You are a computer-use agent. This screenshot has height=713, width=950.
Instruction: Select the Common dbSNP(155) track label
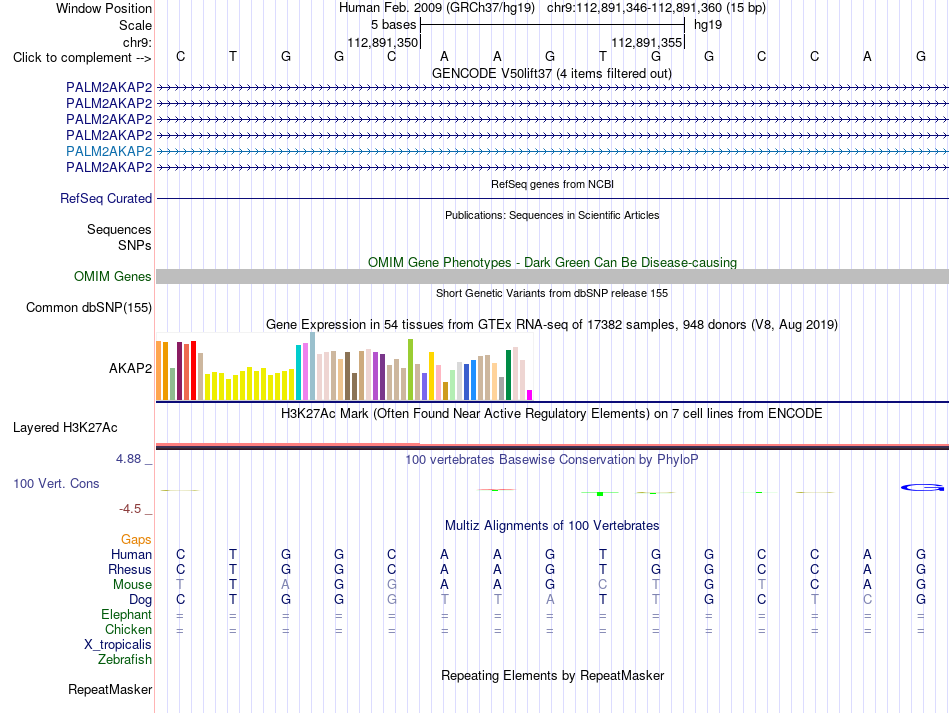pos(89,307)
